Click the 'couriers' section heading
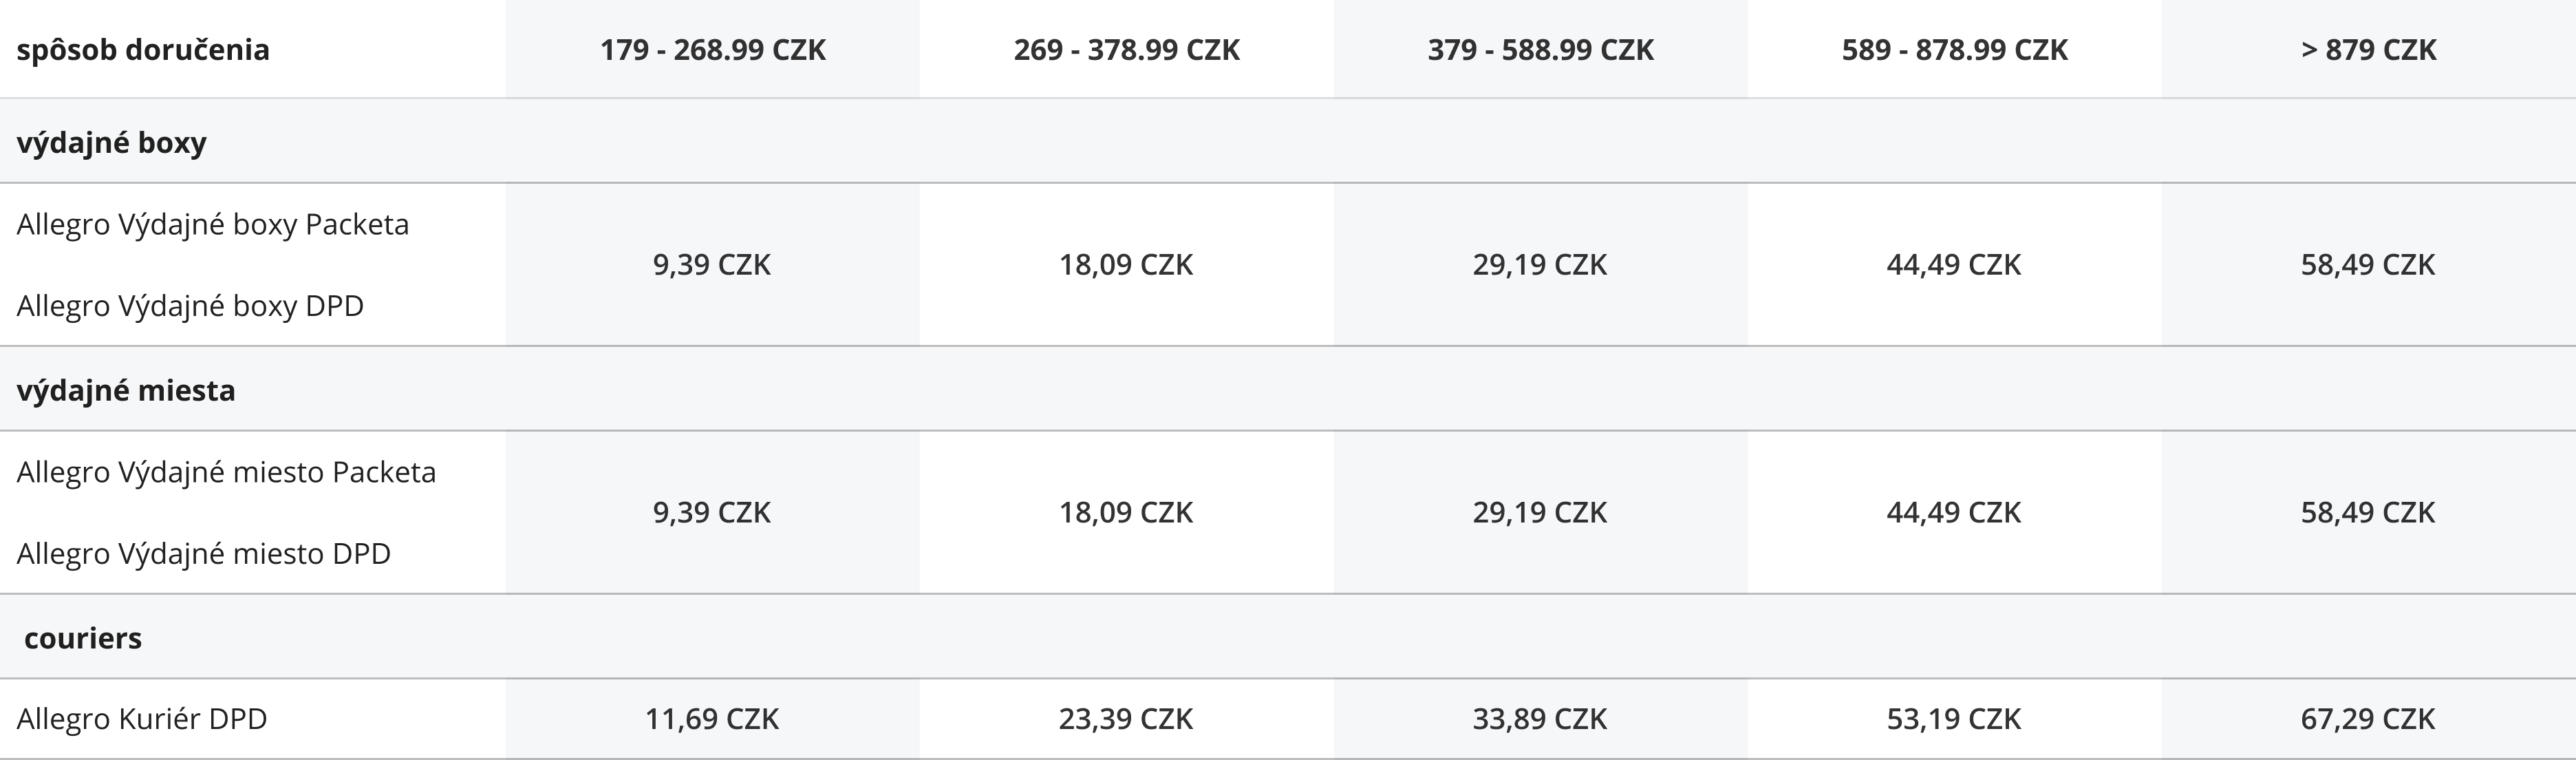 (x=83, y=637)
